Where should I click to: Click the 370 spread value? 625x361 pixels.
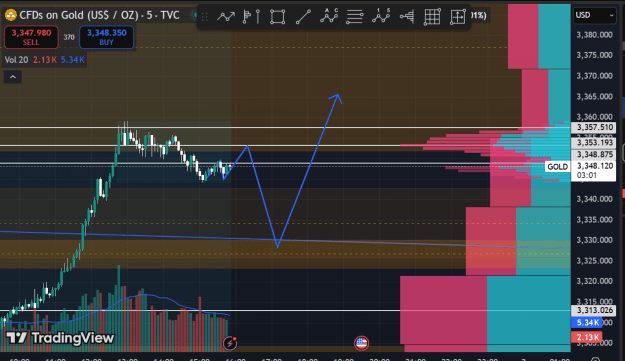69,37
